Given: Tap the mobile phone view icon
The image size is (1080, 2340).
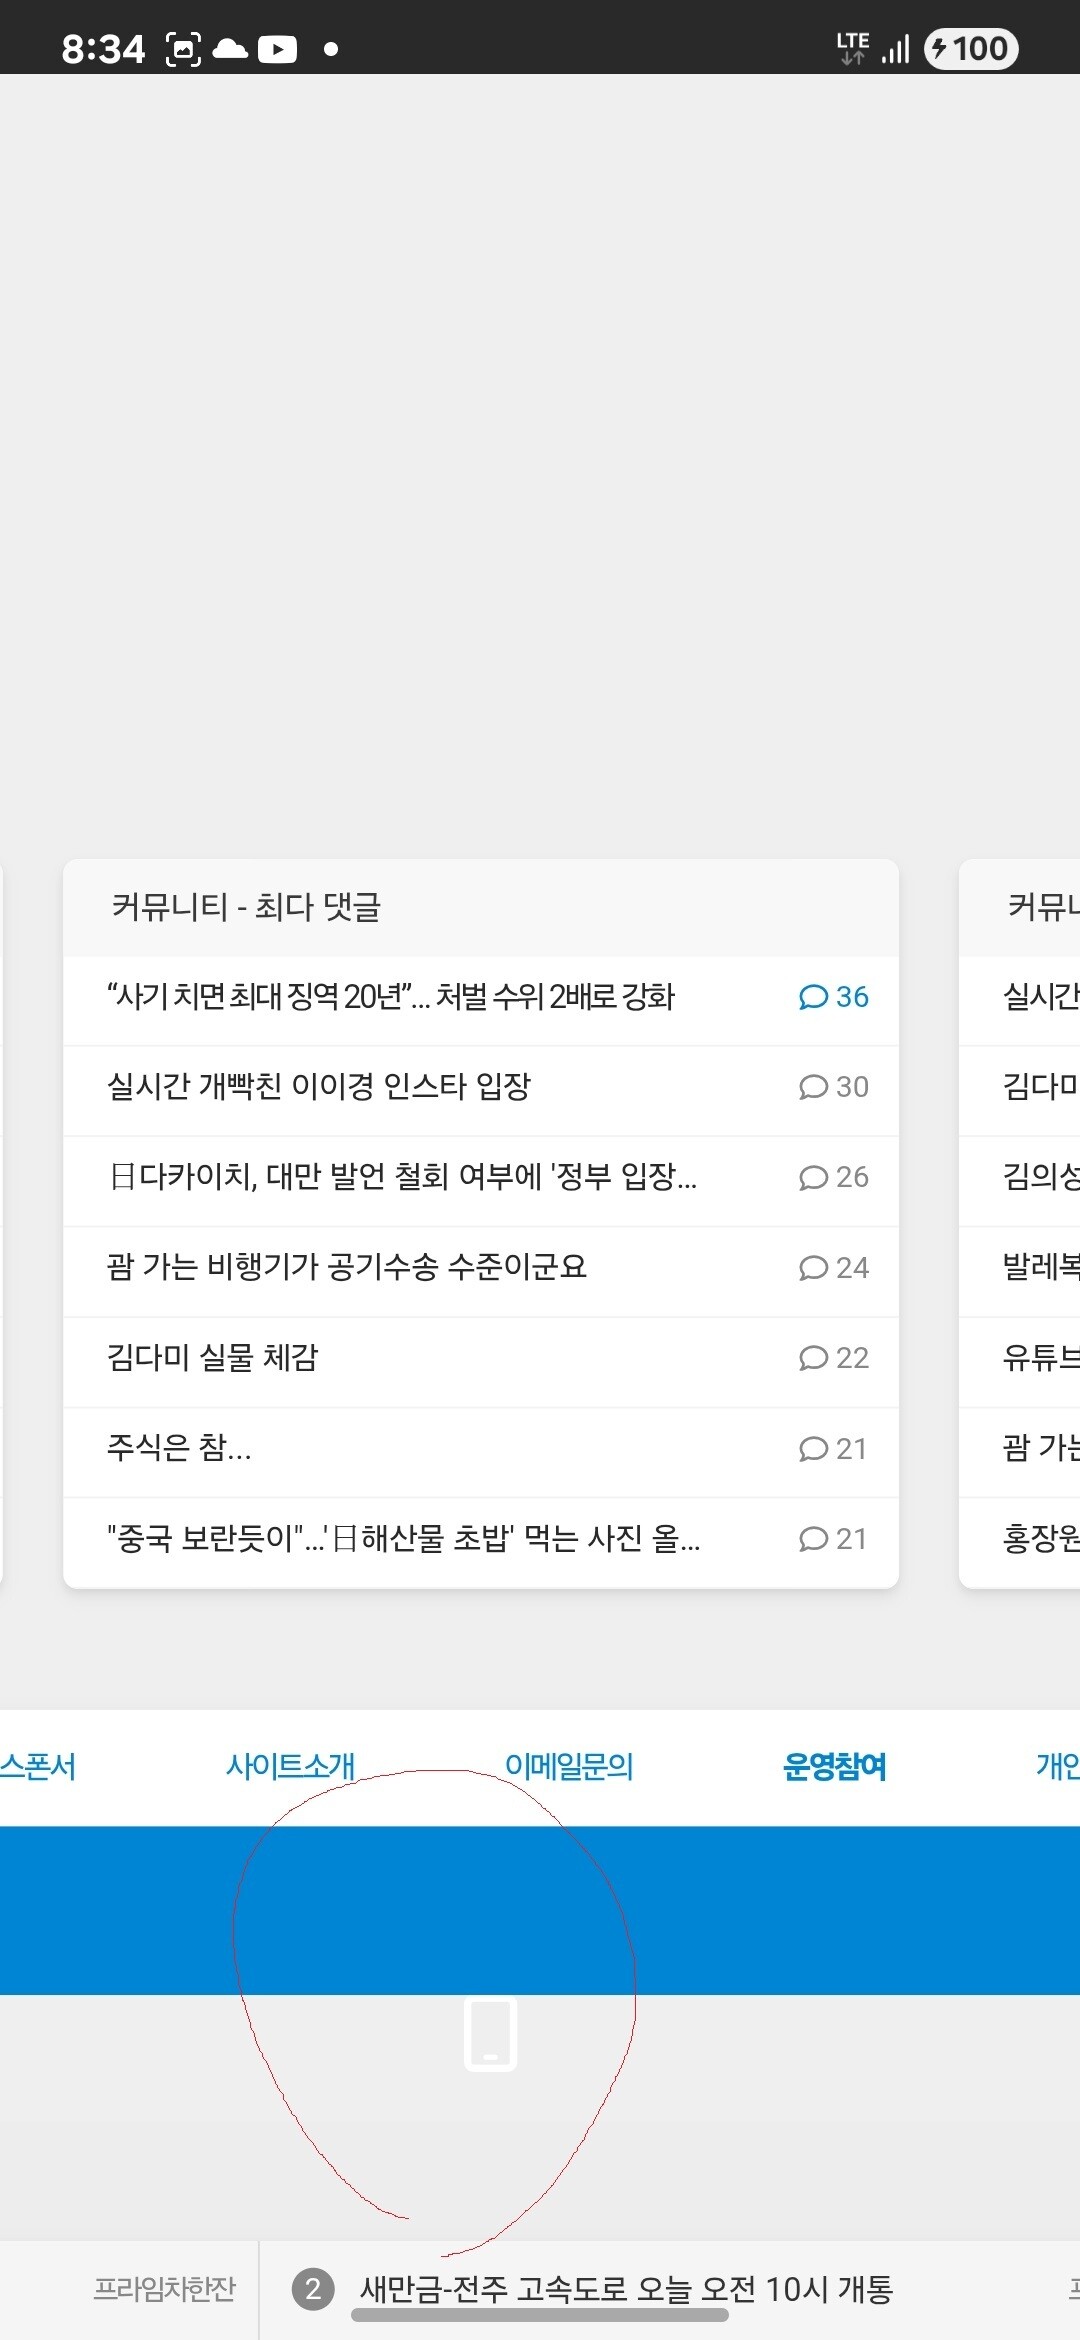Looking at the screenshot, I should [490, 2034].
